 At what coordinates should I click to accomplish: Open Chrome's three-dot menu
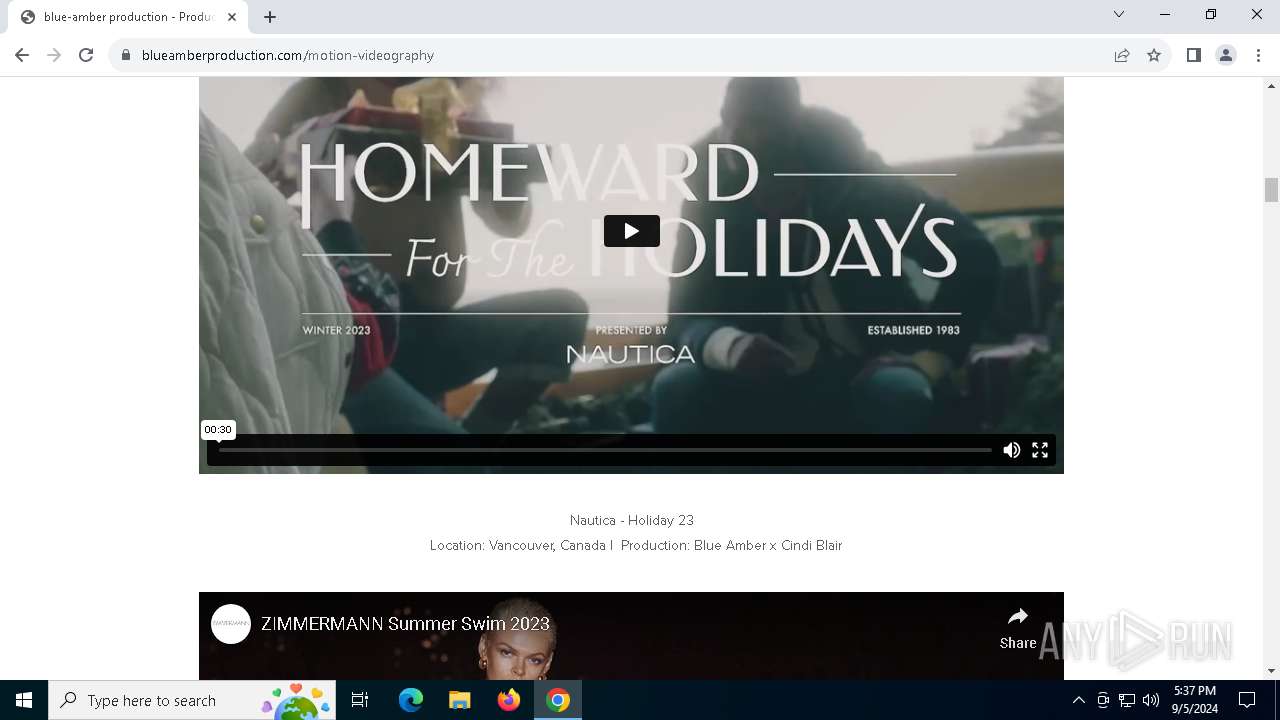coord(1258,55)
